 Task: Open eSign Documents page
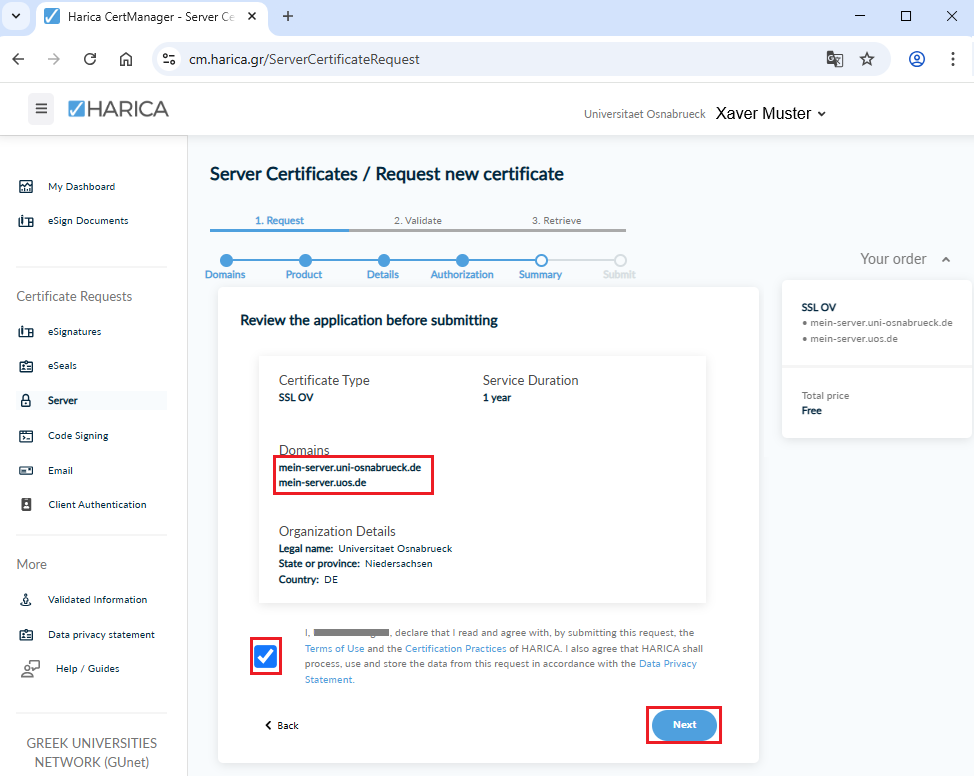click(x=88, y=221)
